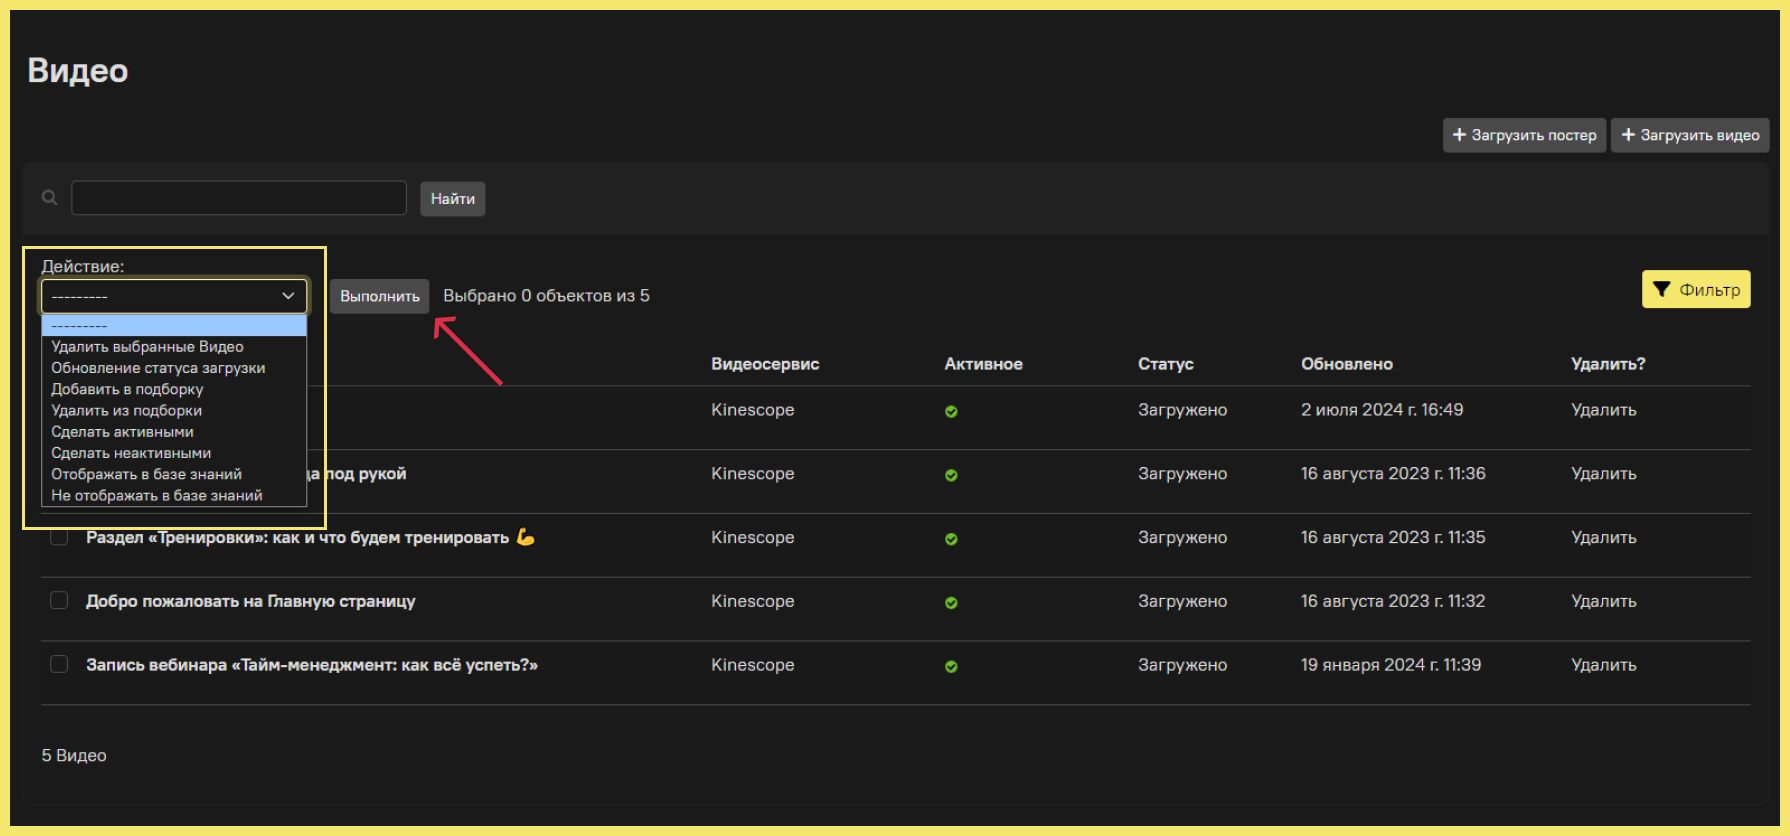
Task: Sort by Активное column header
Action: pyautogui.click(x=983, y=364)
